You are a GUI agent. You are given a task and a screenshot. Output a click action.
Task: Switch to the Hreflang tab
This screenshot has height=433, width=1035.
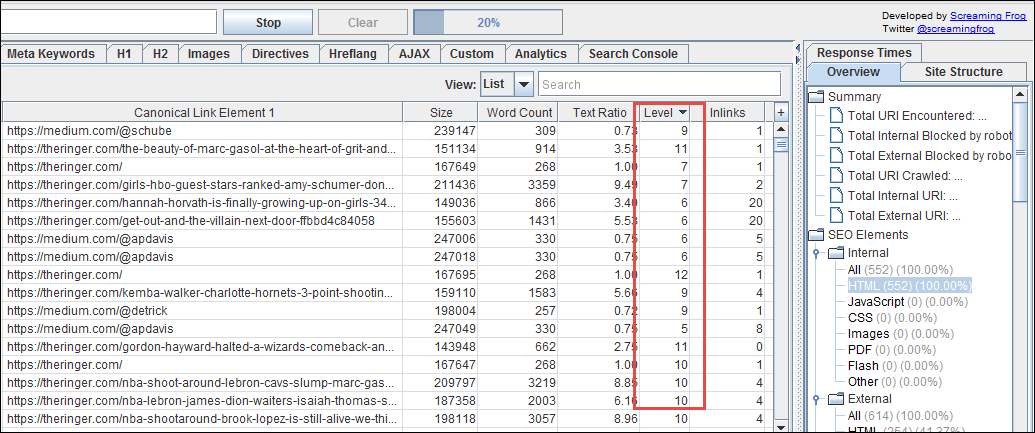[352, 54]
